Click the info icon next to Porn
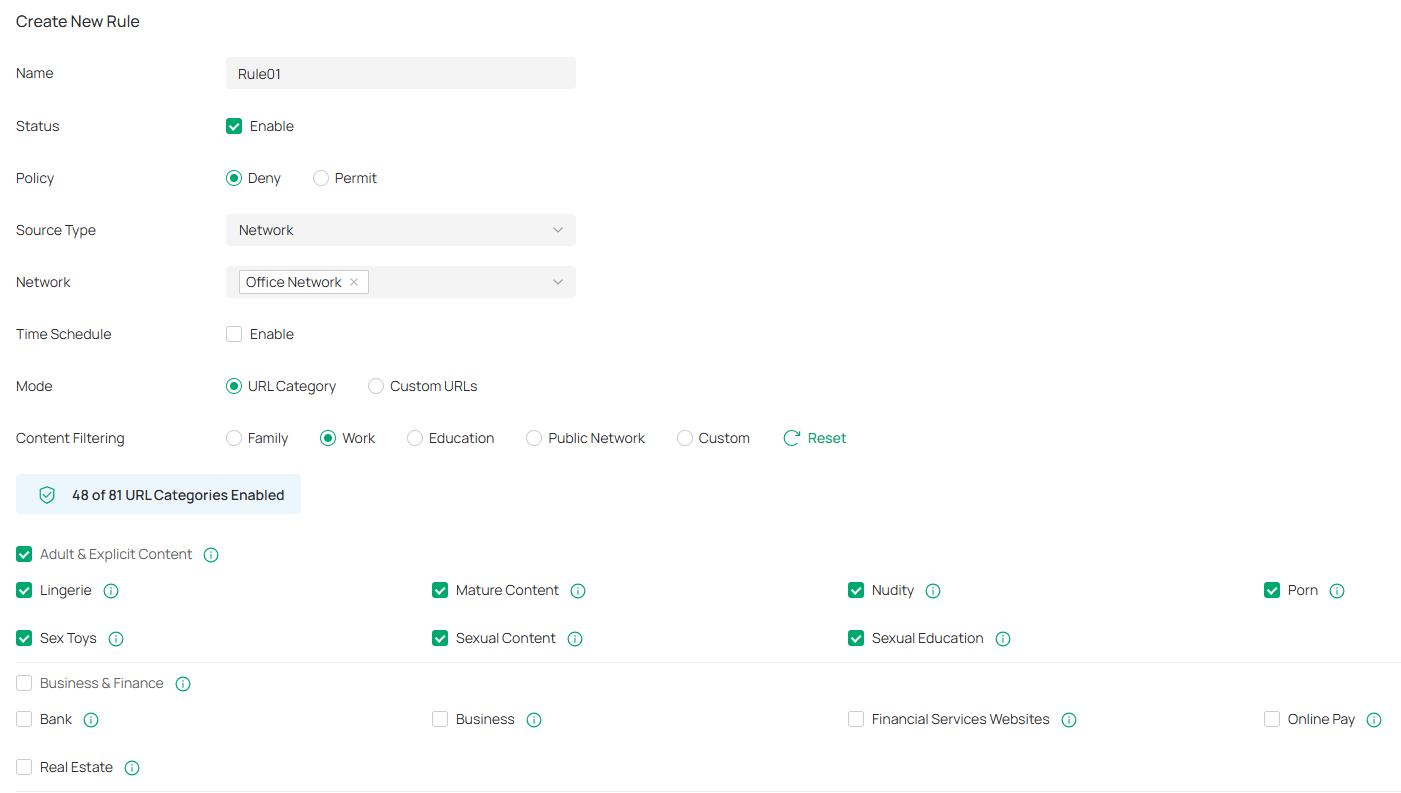The width and height of the screenshot is (1401, 793). 1337,590
